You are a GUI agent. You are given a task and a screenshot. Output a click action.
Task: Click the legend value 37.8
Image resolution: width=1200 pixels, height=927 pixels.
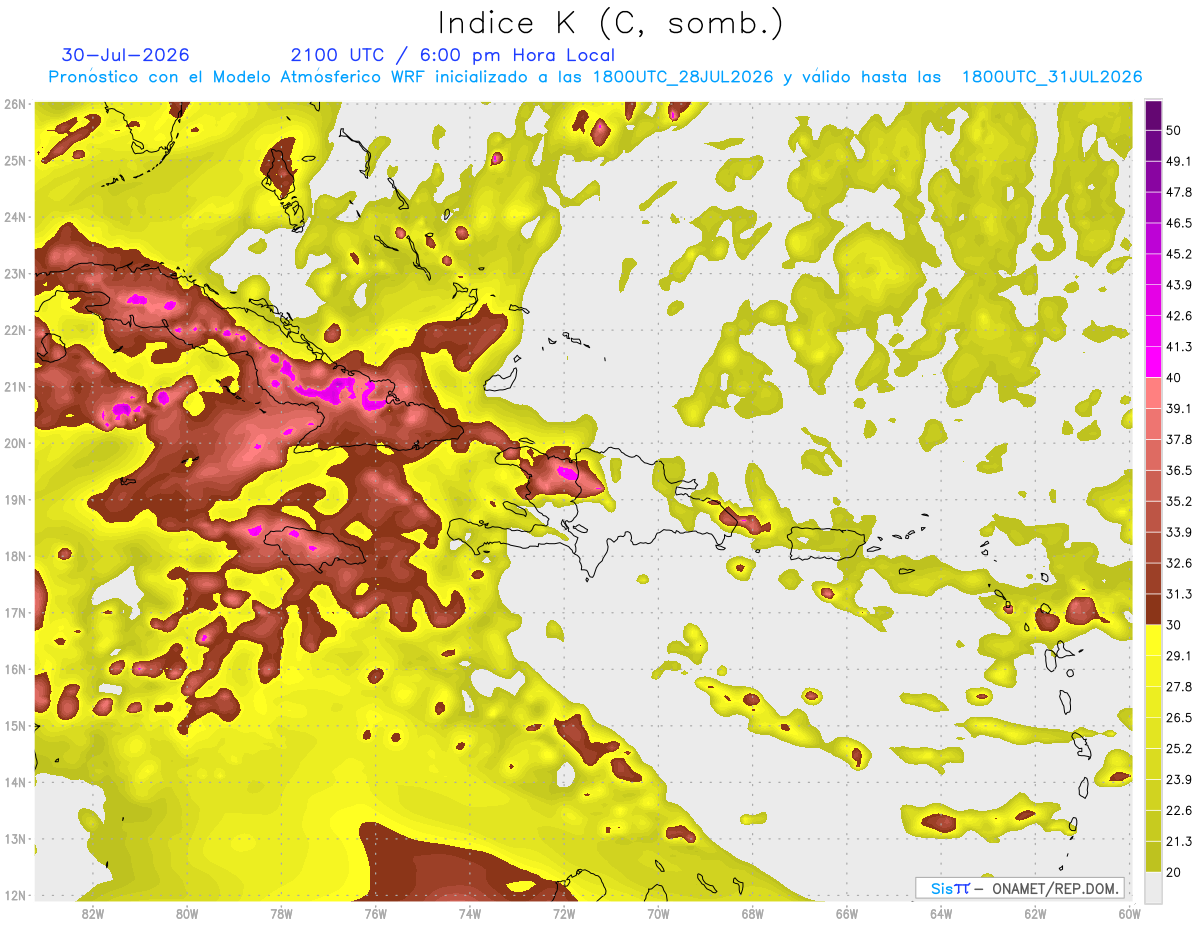coord(1180,439)
